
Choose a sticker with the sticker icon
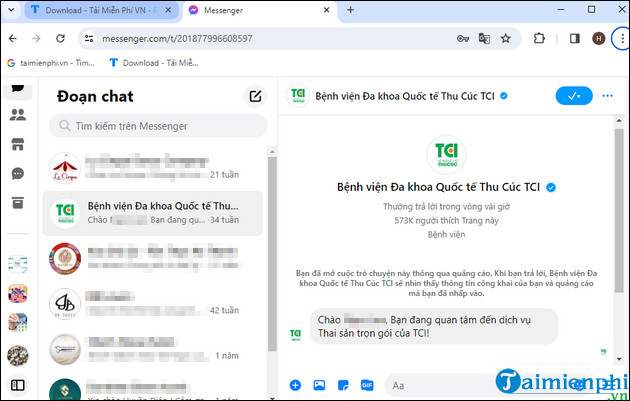343,385
